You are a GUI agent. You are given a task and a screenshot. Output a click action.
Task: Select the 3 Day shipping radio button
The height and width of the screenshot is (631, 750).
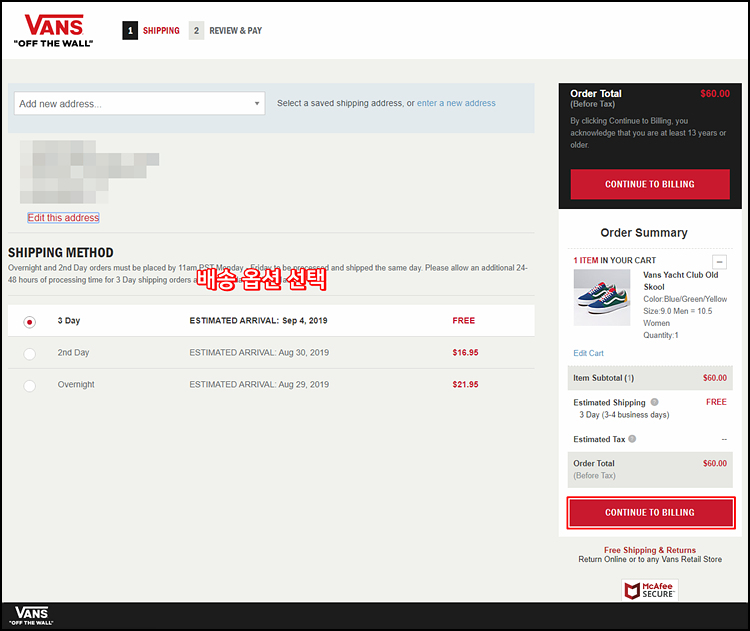(x=30, y=322)
